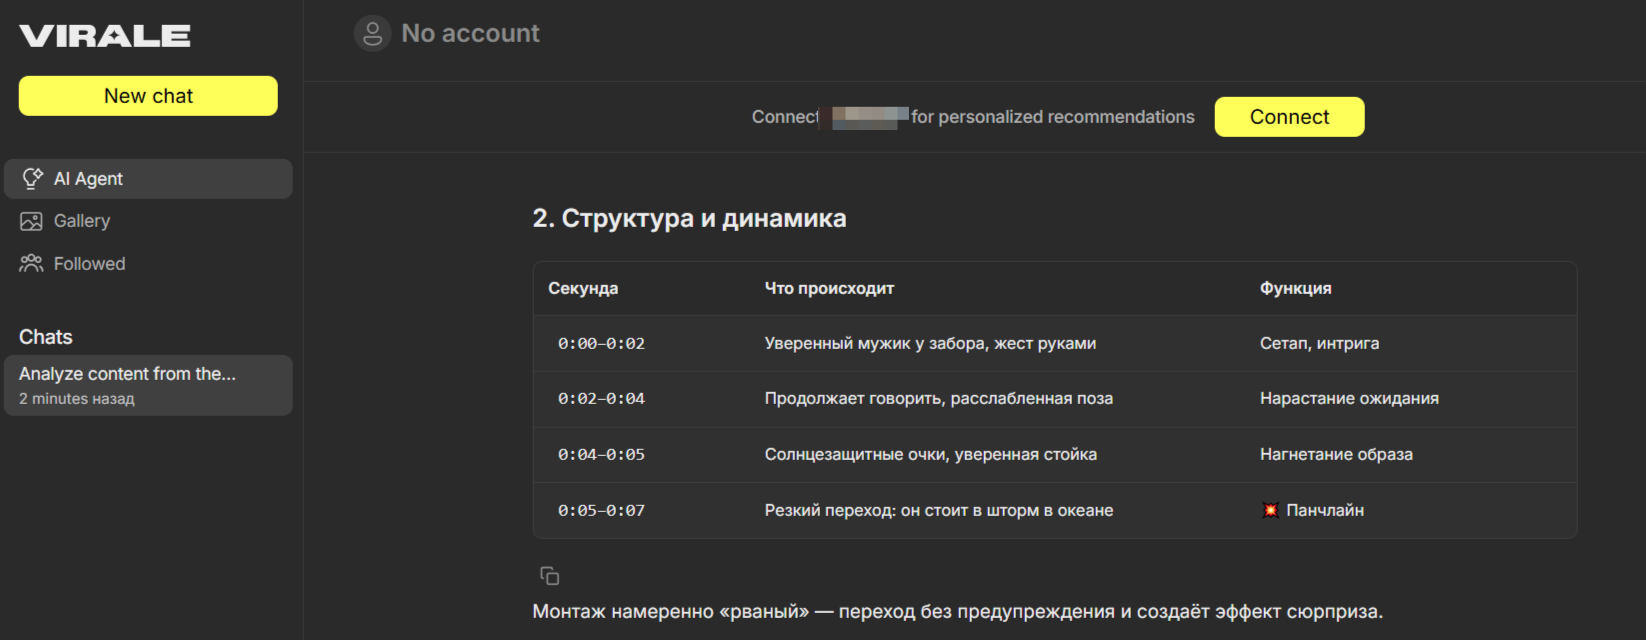Start a New chat
Image resolution: width=1646 pixels, height=640 pixels.
[x=148, y=96]
